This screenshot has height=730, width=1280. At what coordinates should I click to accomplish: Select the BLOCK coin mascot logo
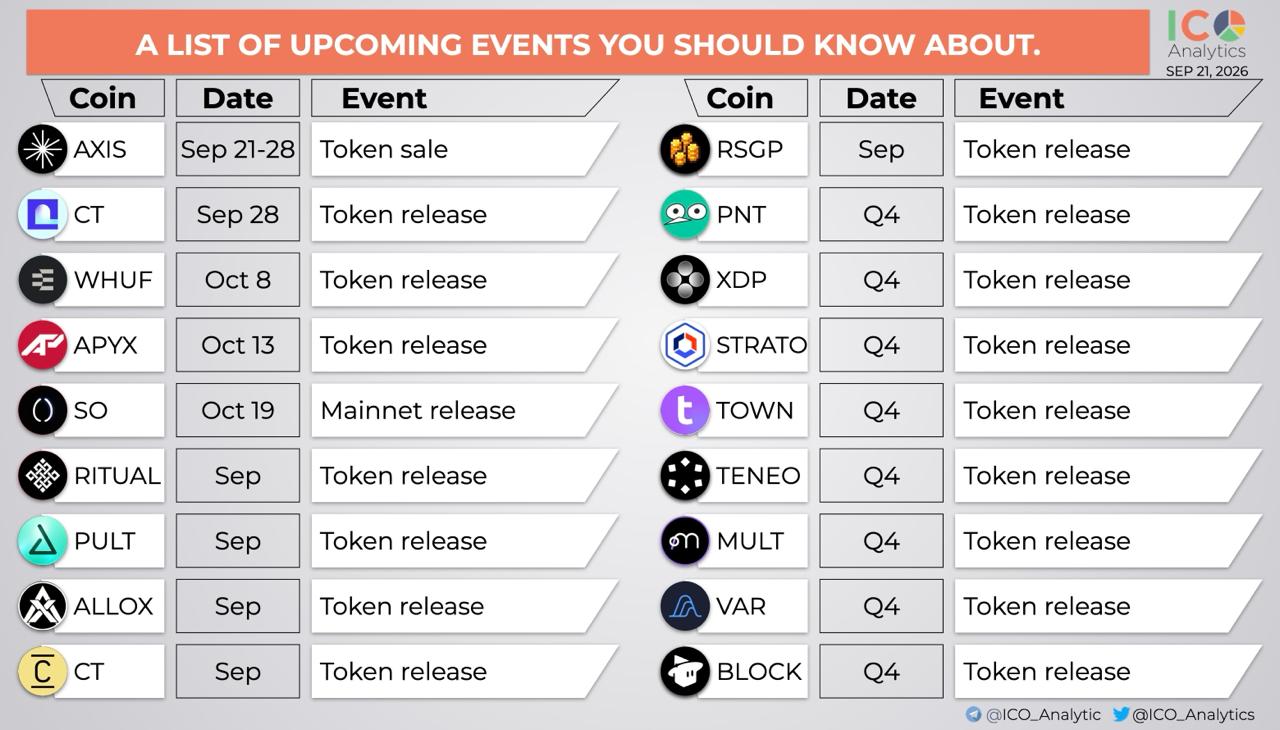(x=685, y=671)
